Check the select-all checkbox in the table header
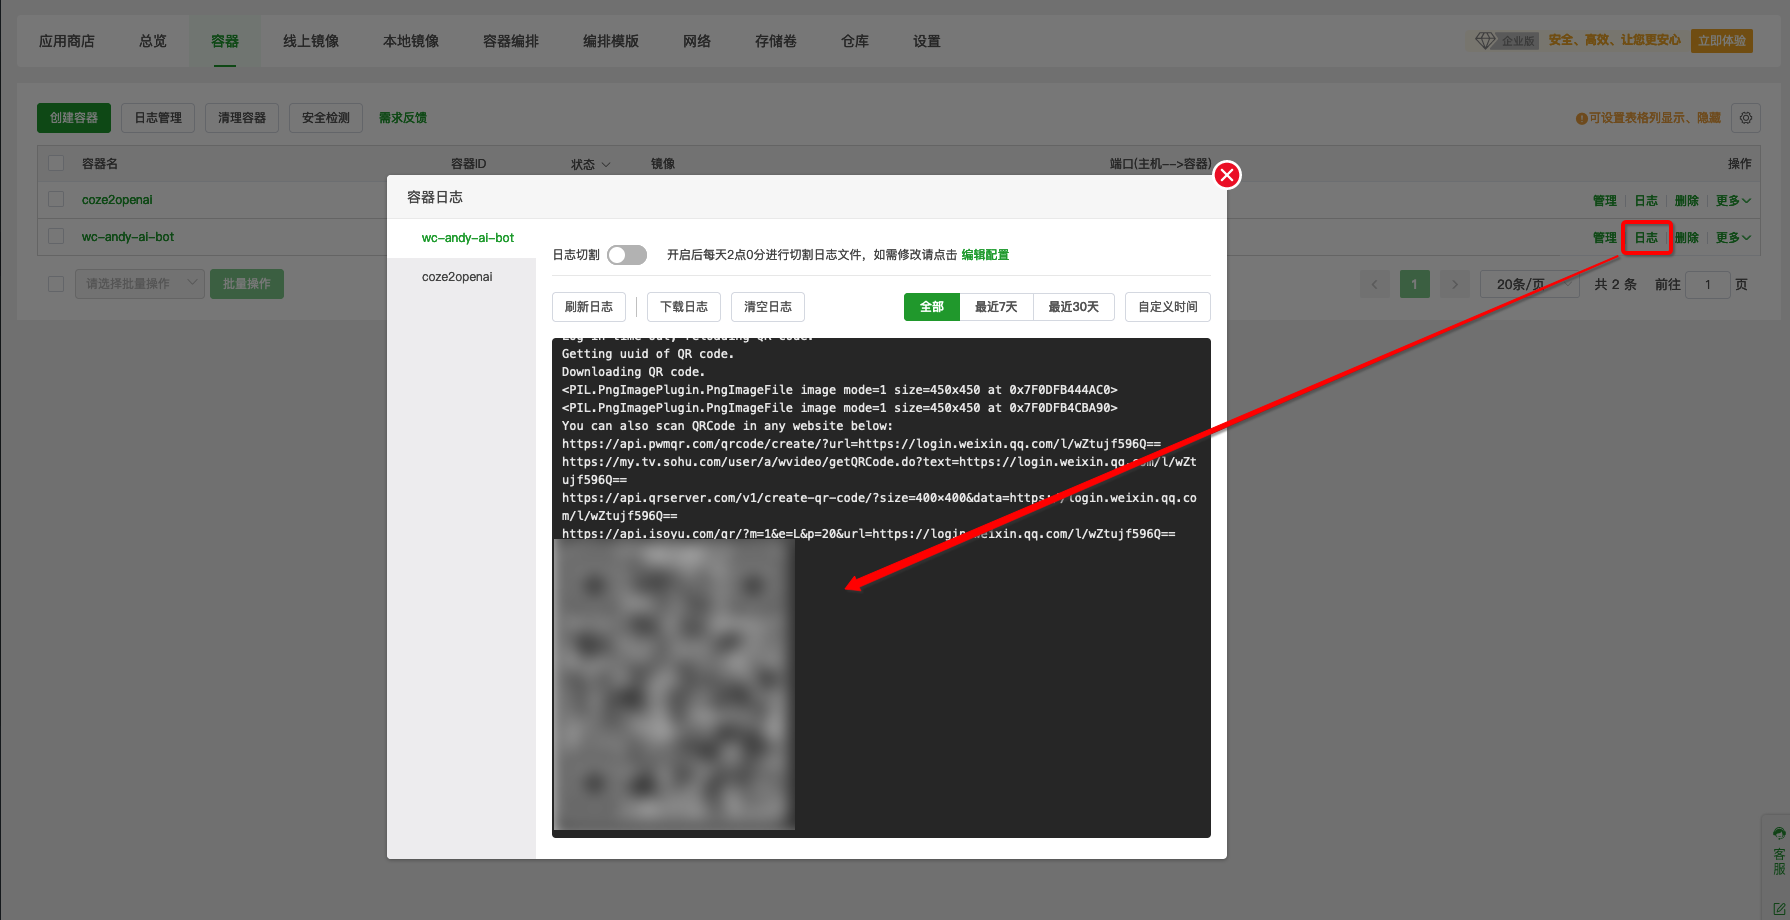 (56, 163)
